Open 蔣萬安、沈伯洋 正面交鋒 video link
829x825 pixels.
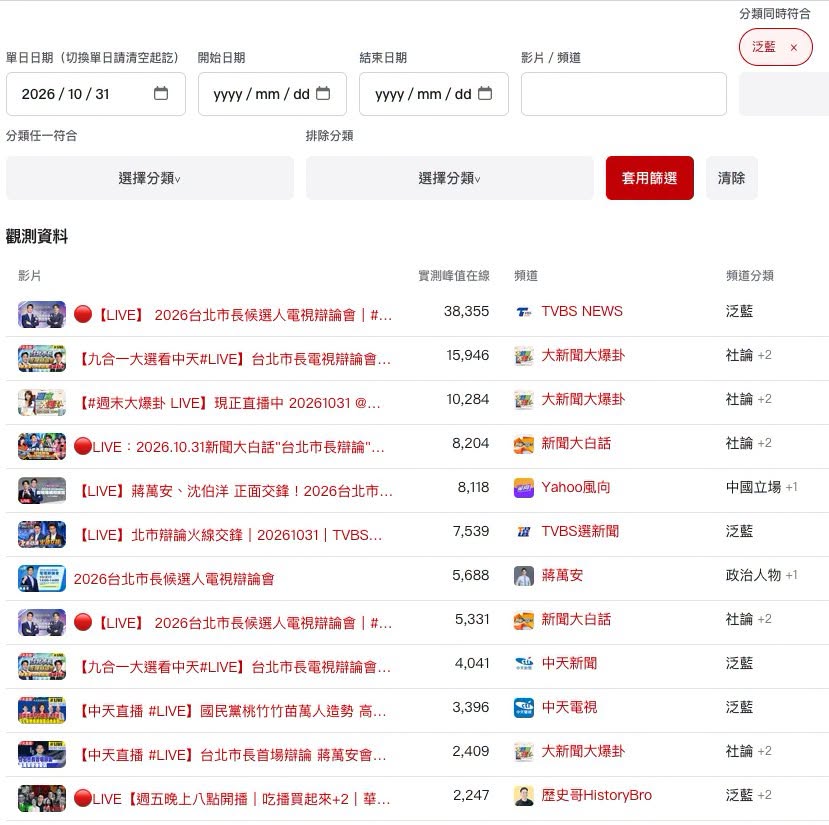(233, 491)
